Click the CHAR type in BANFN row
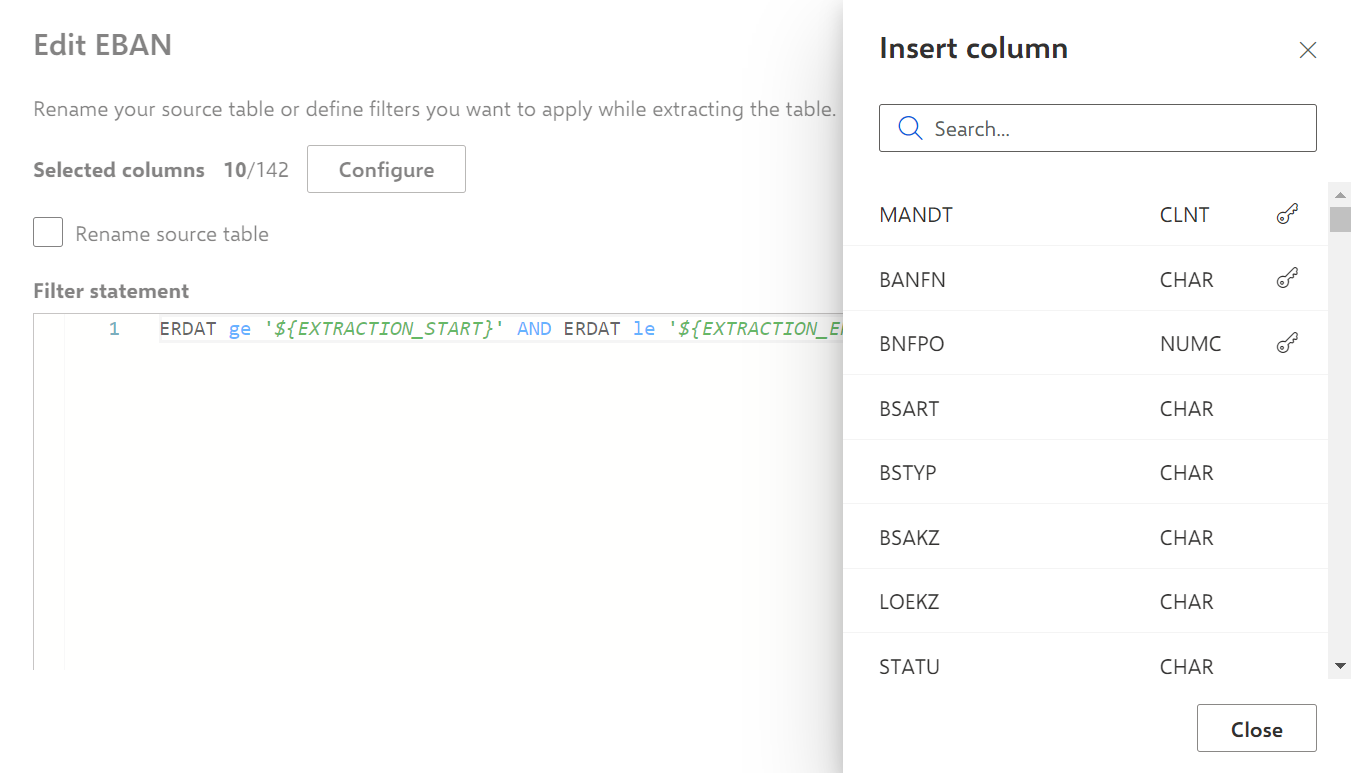The height and width of the screenshot is (773, 1351). pos(1186,279)
